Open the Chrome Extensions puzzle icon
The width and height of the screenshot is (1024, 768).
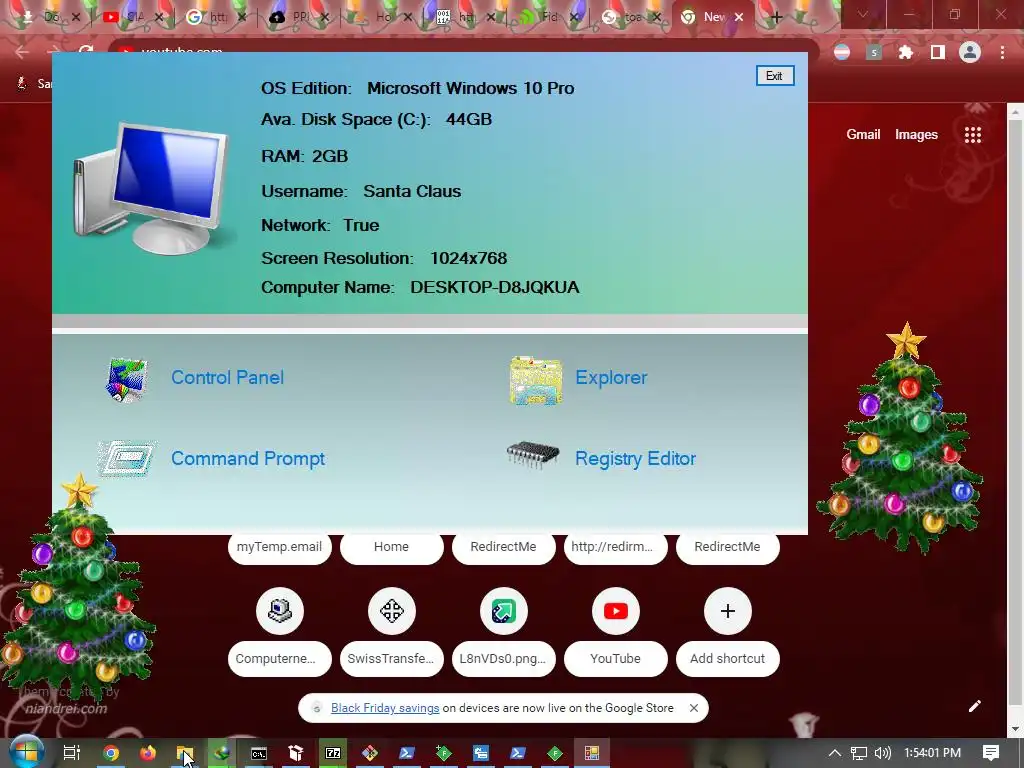906,52
